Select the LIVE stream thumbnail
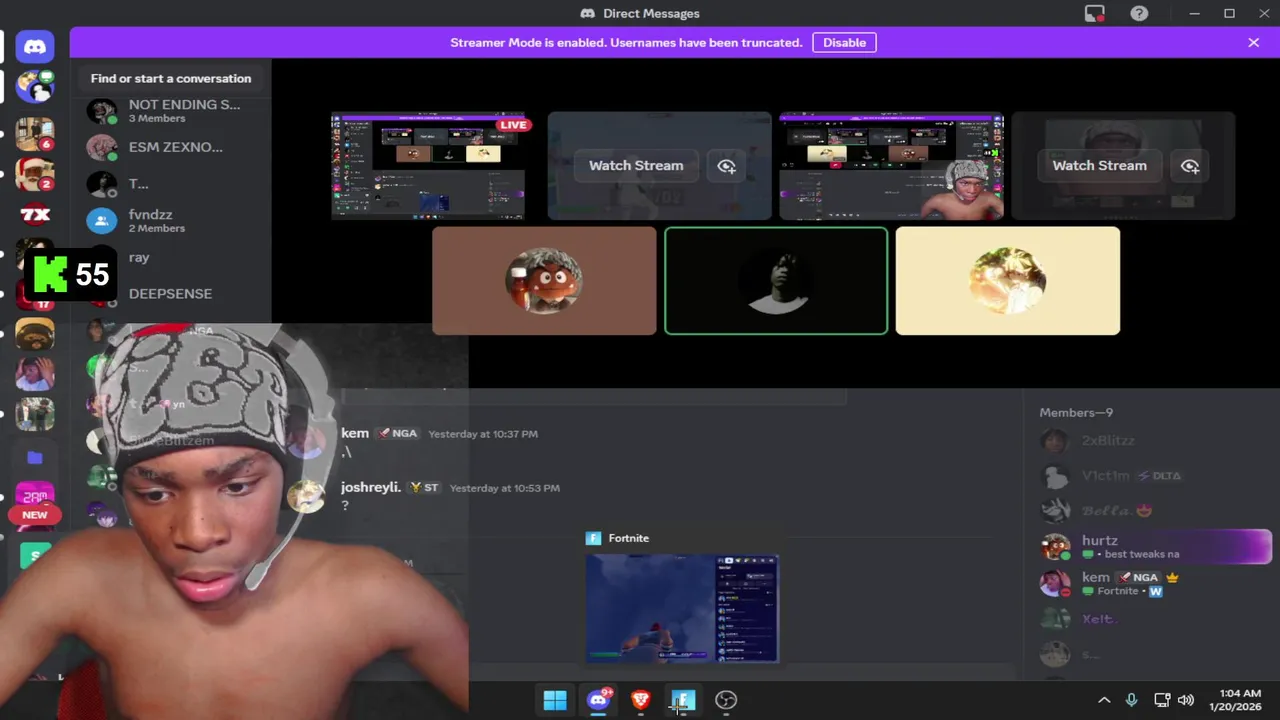This screenshot has width=1280, height=720. (x=428, y=166)
